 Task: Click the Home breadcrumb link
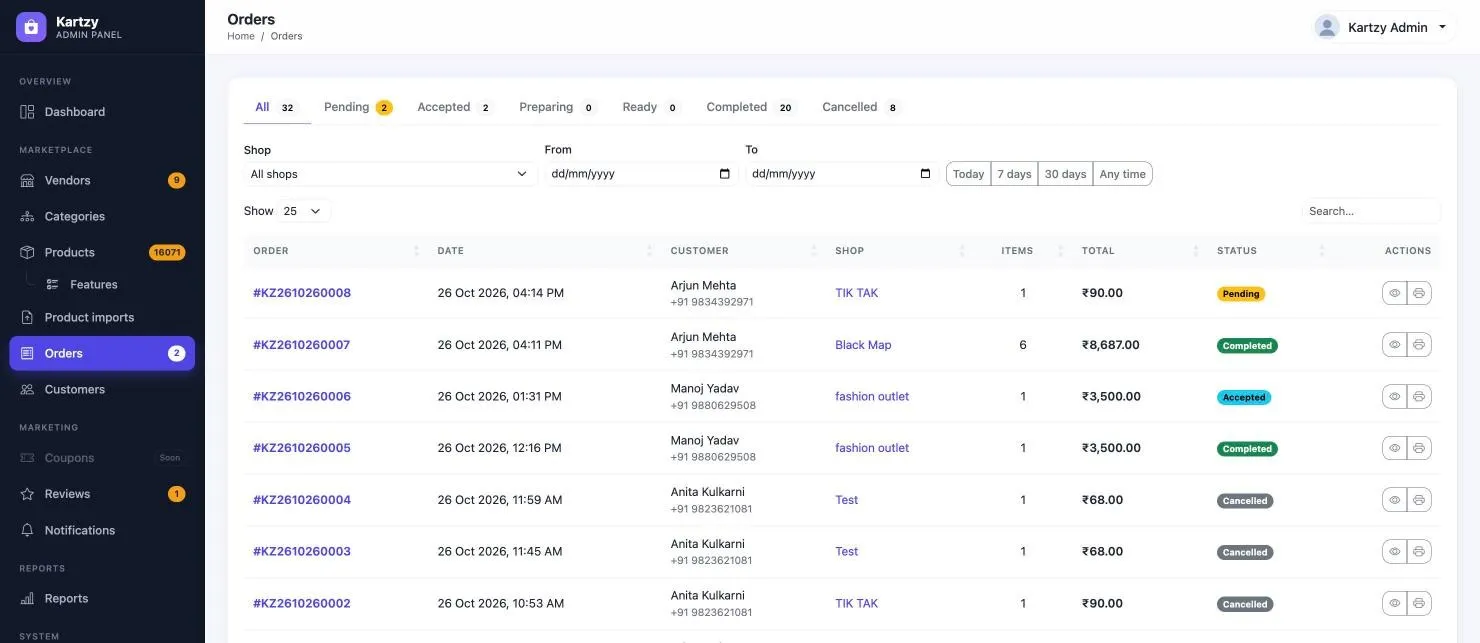point(241,36)
